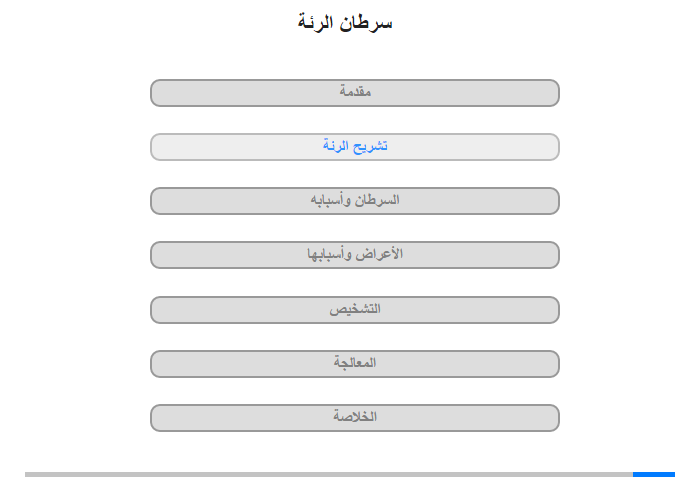This screenshot has height=480, width=700.
Task: Go to the diagnosis chapter
Action: click(355, 309)
